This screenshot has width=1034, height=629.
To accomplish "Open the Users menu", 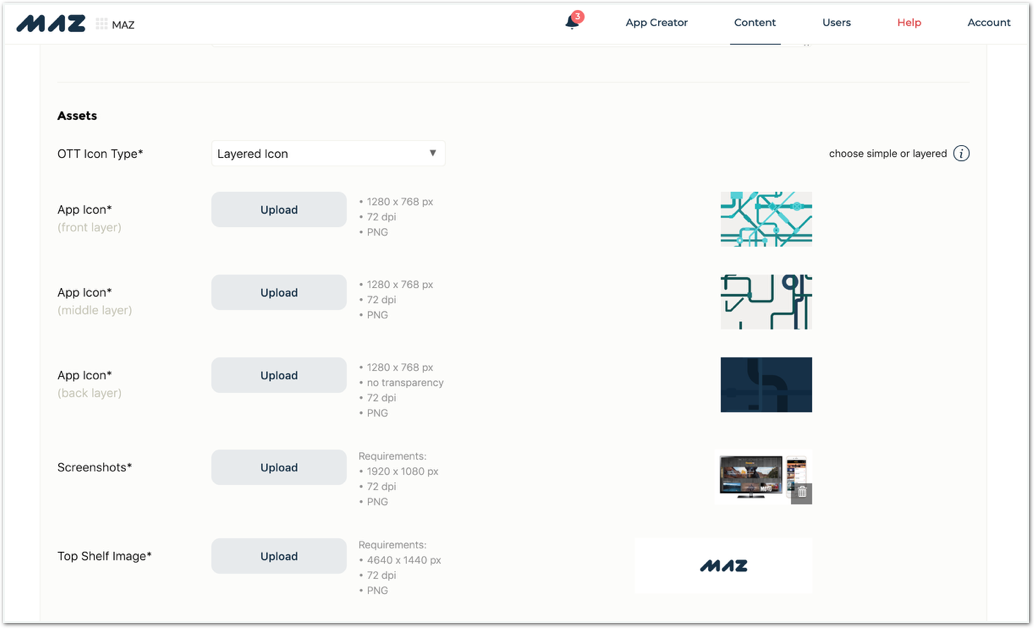I will tap(836, 22).
